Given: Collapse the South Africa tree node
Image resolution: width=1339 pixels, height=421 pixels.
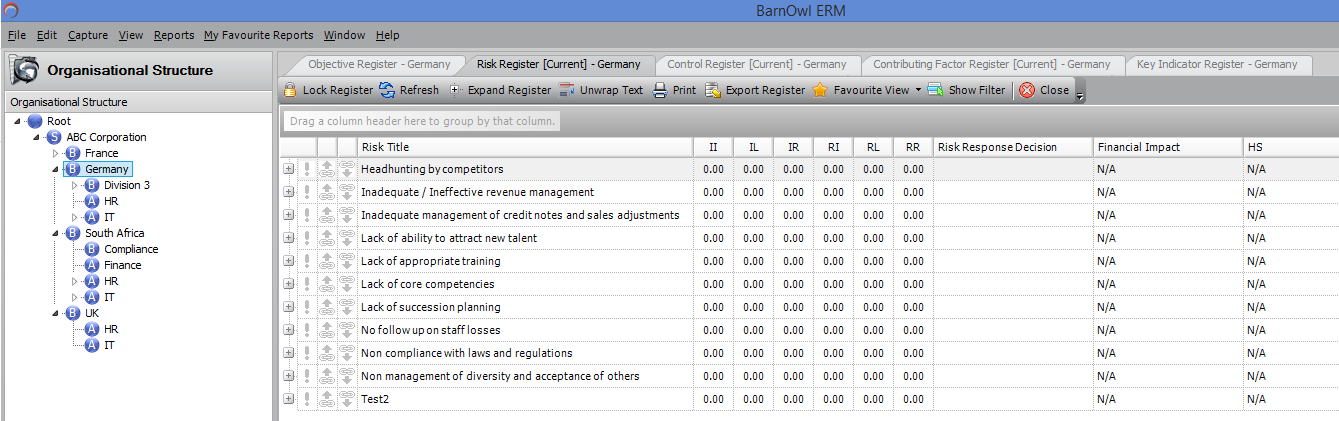Looking at the screenshot, I should point(56,233).
